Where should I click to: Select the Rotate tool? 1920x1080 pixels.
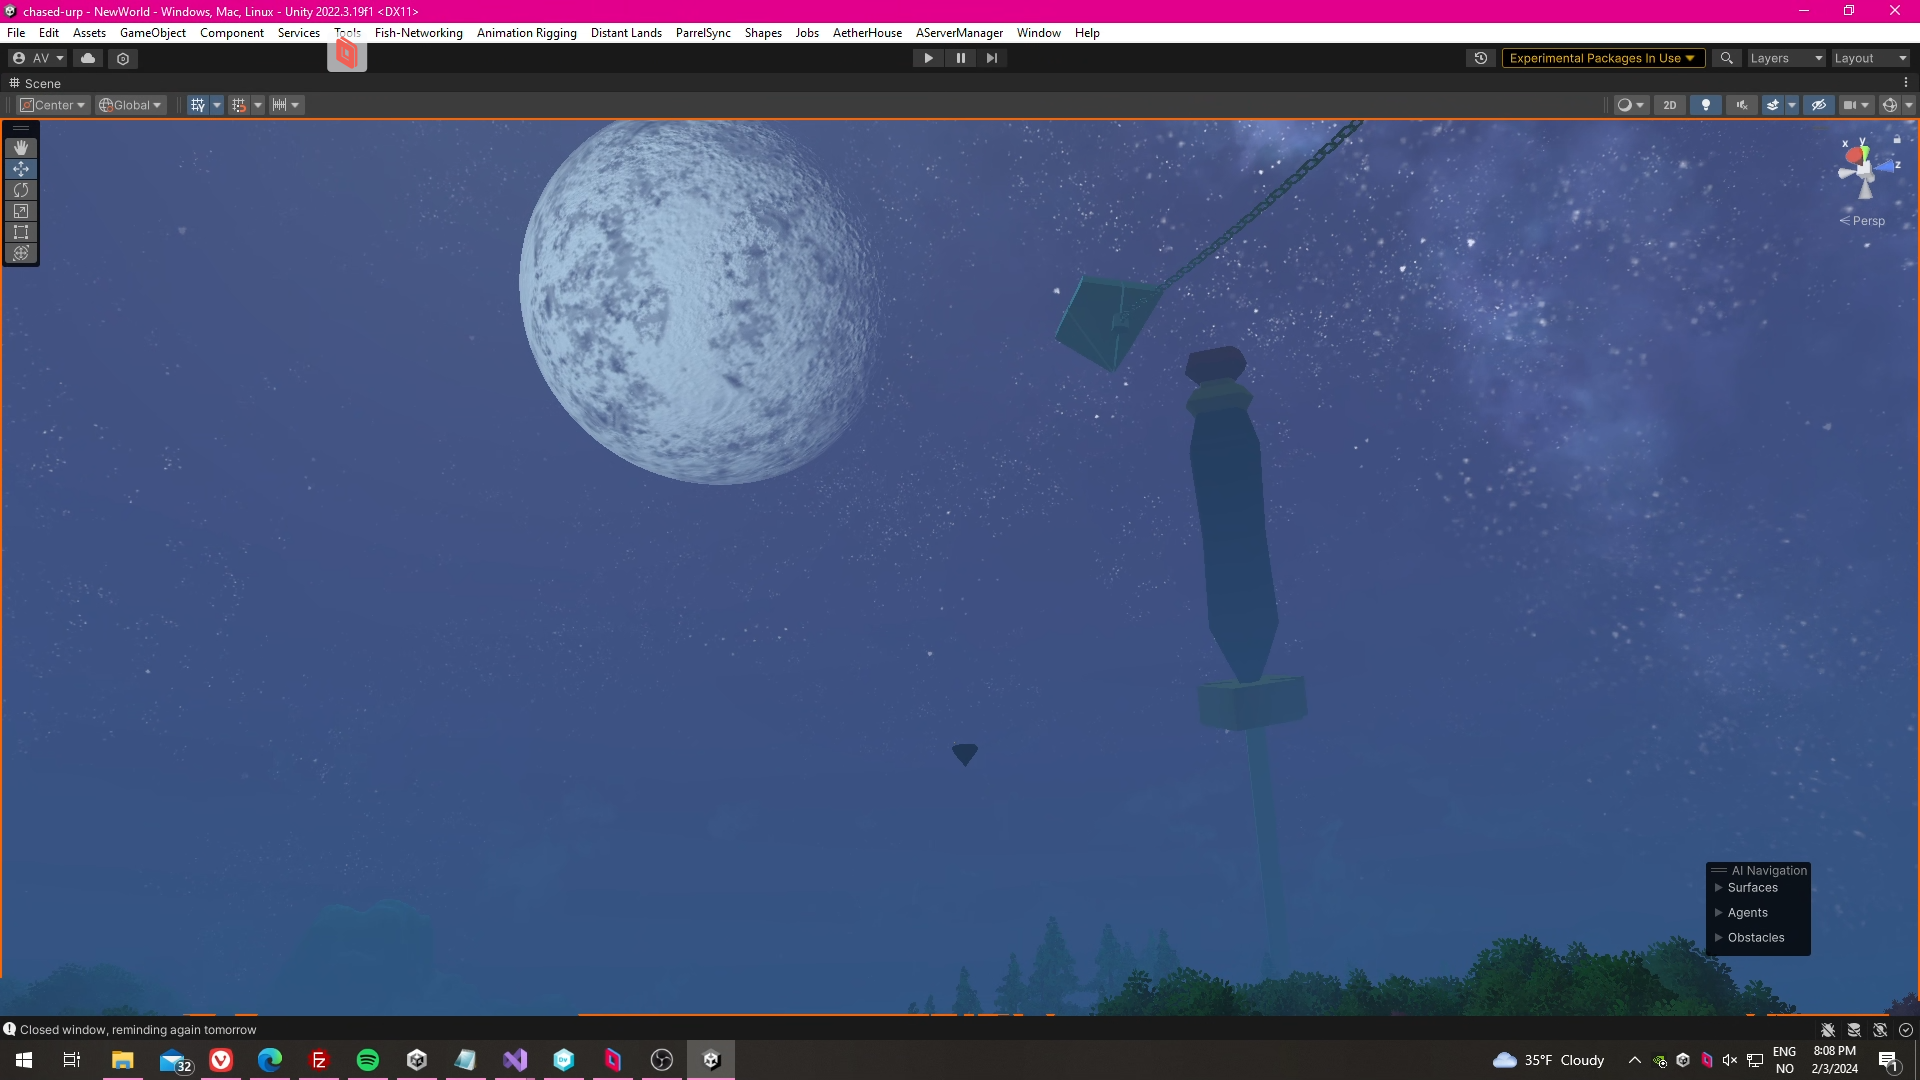(21, 190)
